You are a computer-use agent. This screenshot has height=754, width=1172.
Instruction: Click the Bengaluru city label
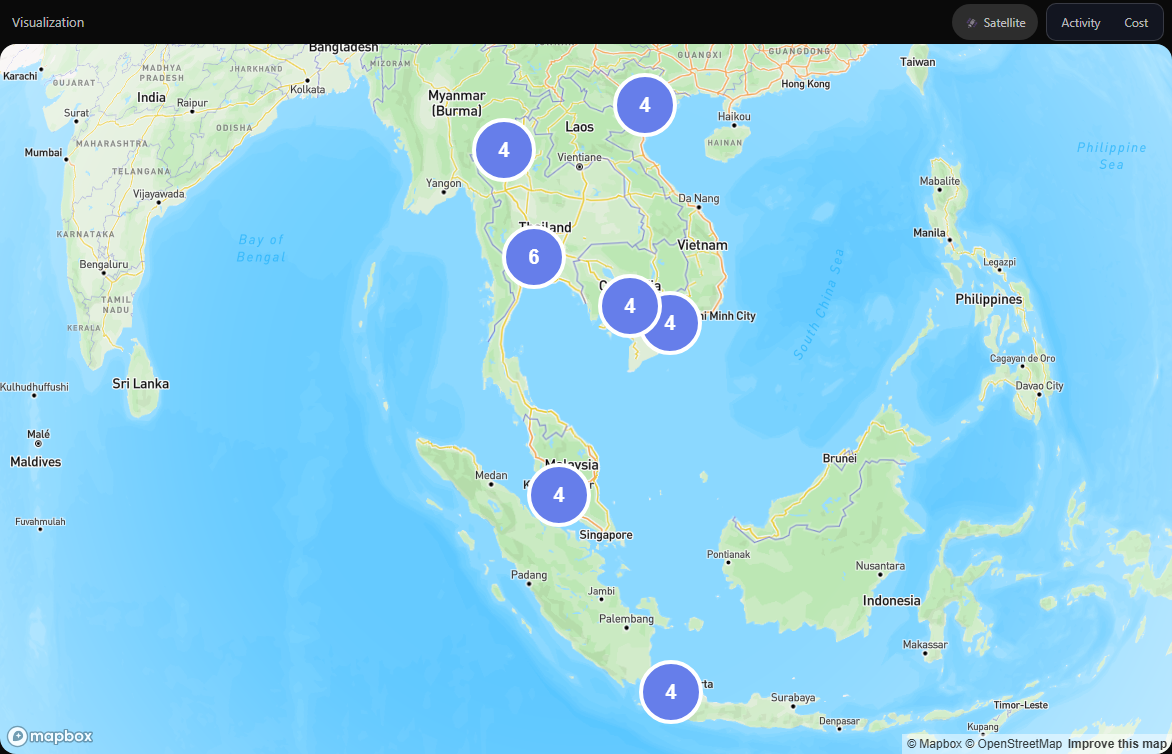[104, 265]
